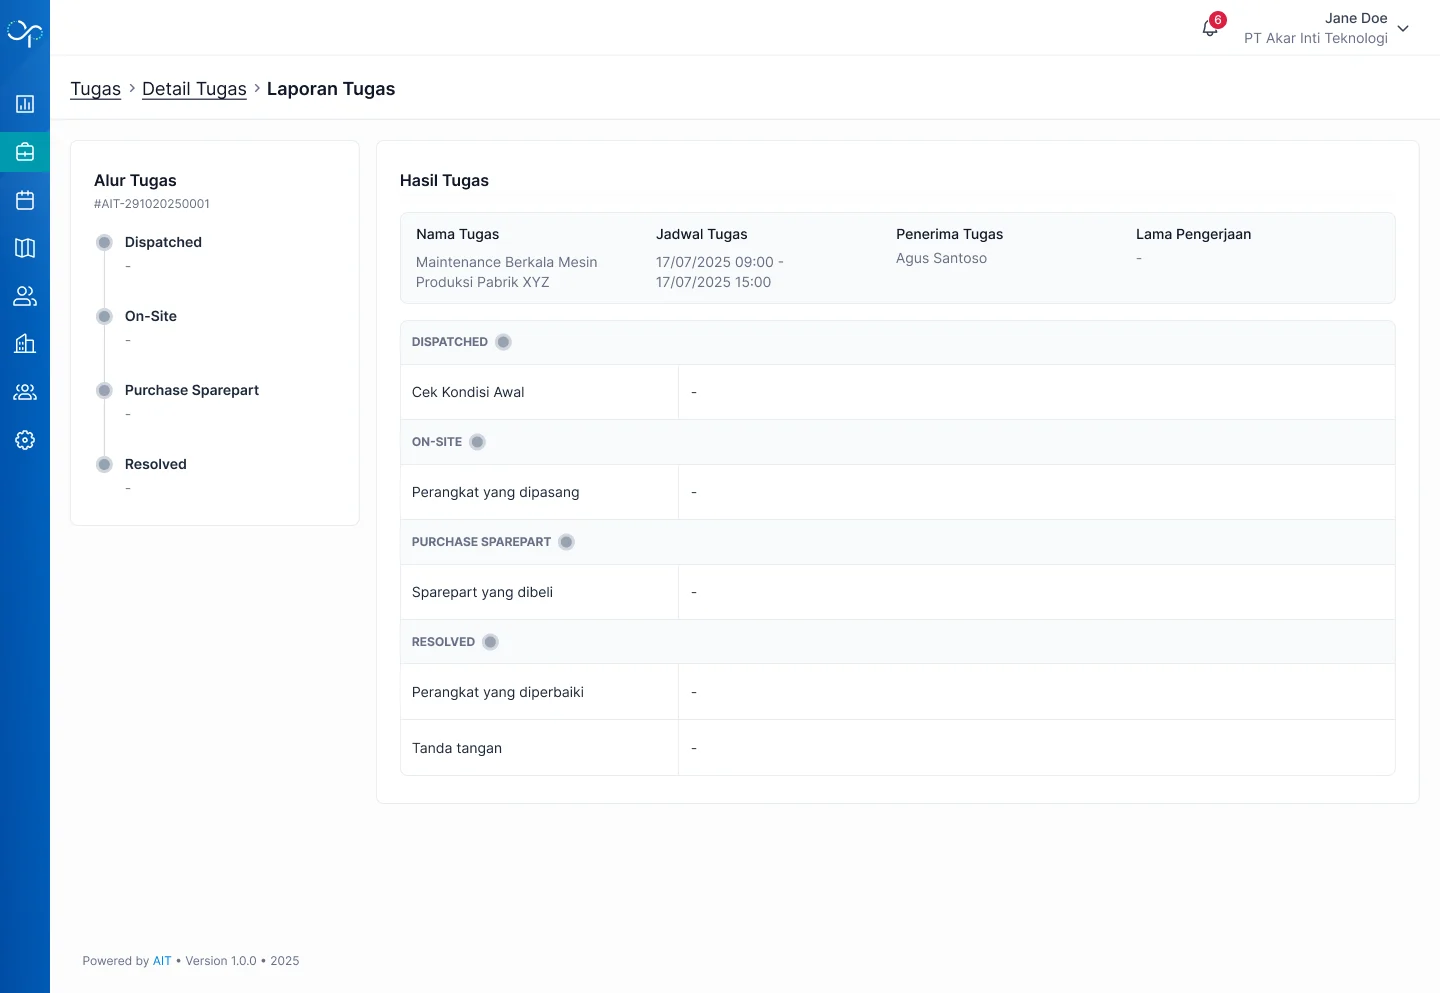This screenshot has width=1440, height=993.
Task: Click the Dispatched label in Alur Tugas
Action: point(163,242)
